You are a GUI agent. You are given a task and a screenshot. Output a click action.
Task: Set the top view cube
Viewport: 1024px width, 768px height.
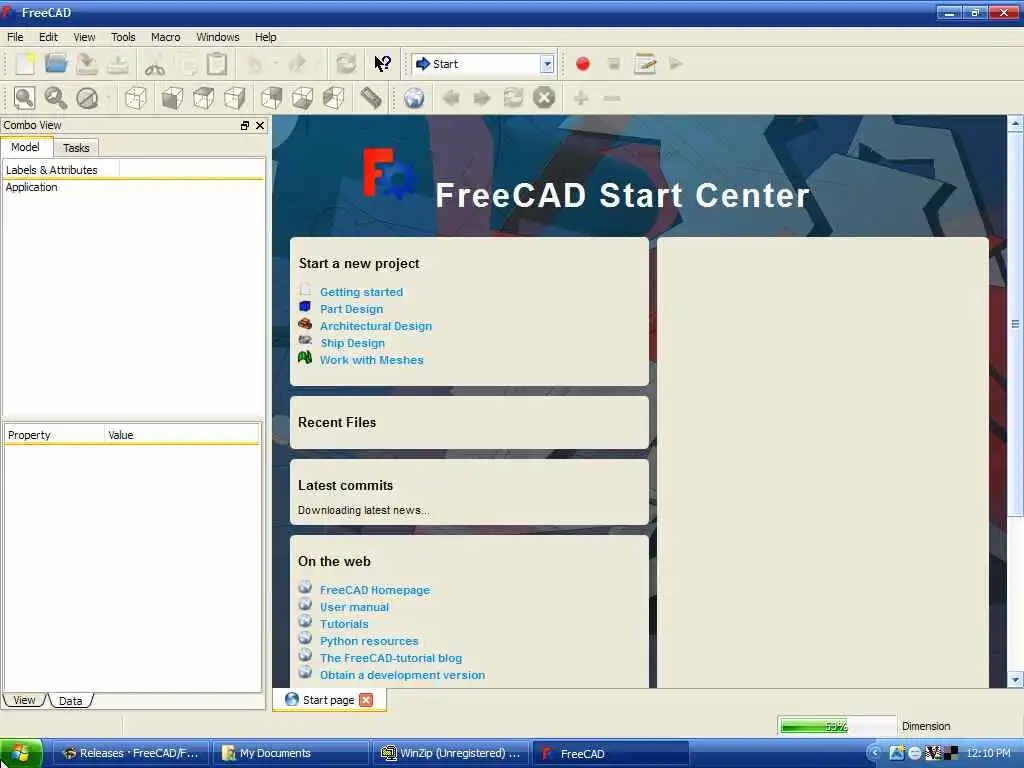(x=204, y=99)
